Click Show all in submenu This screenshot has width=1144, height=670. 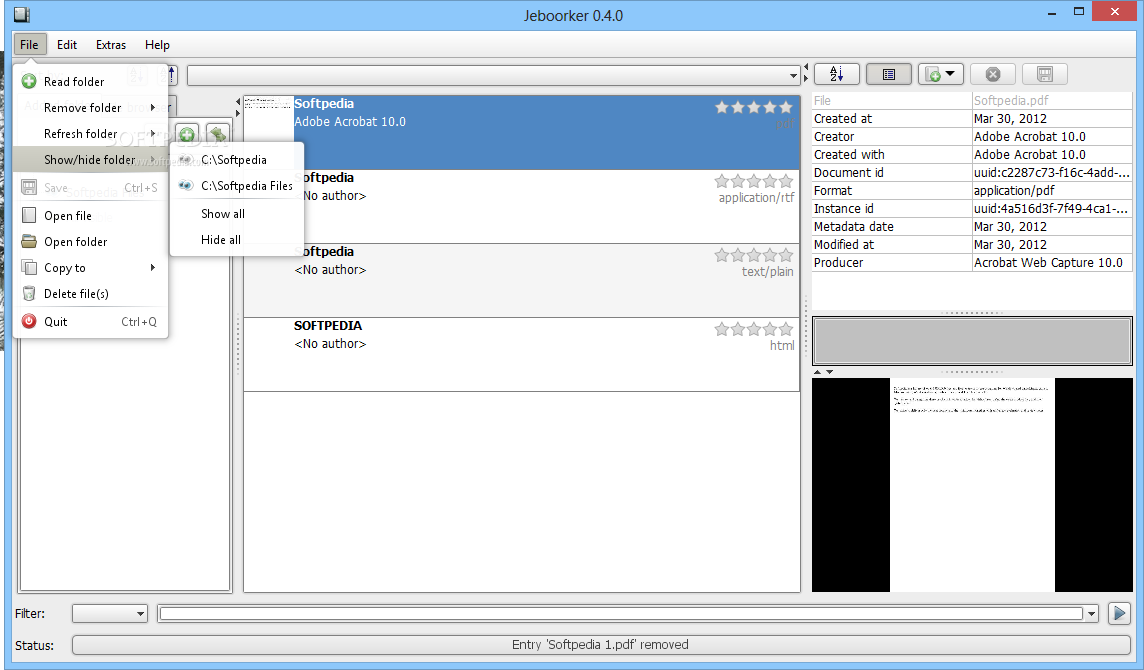point(236,214)
